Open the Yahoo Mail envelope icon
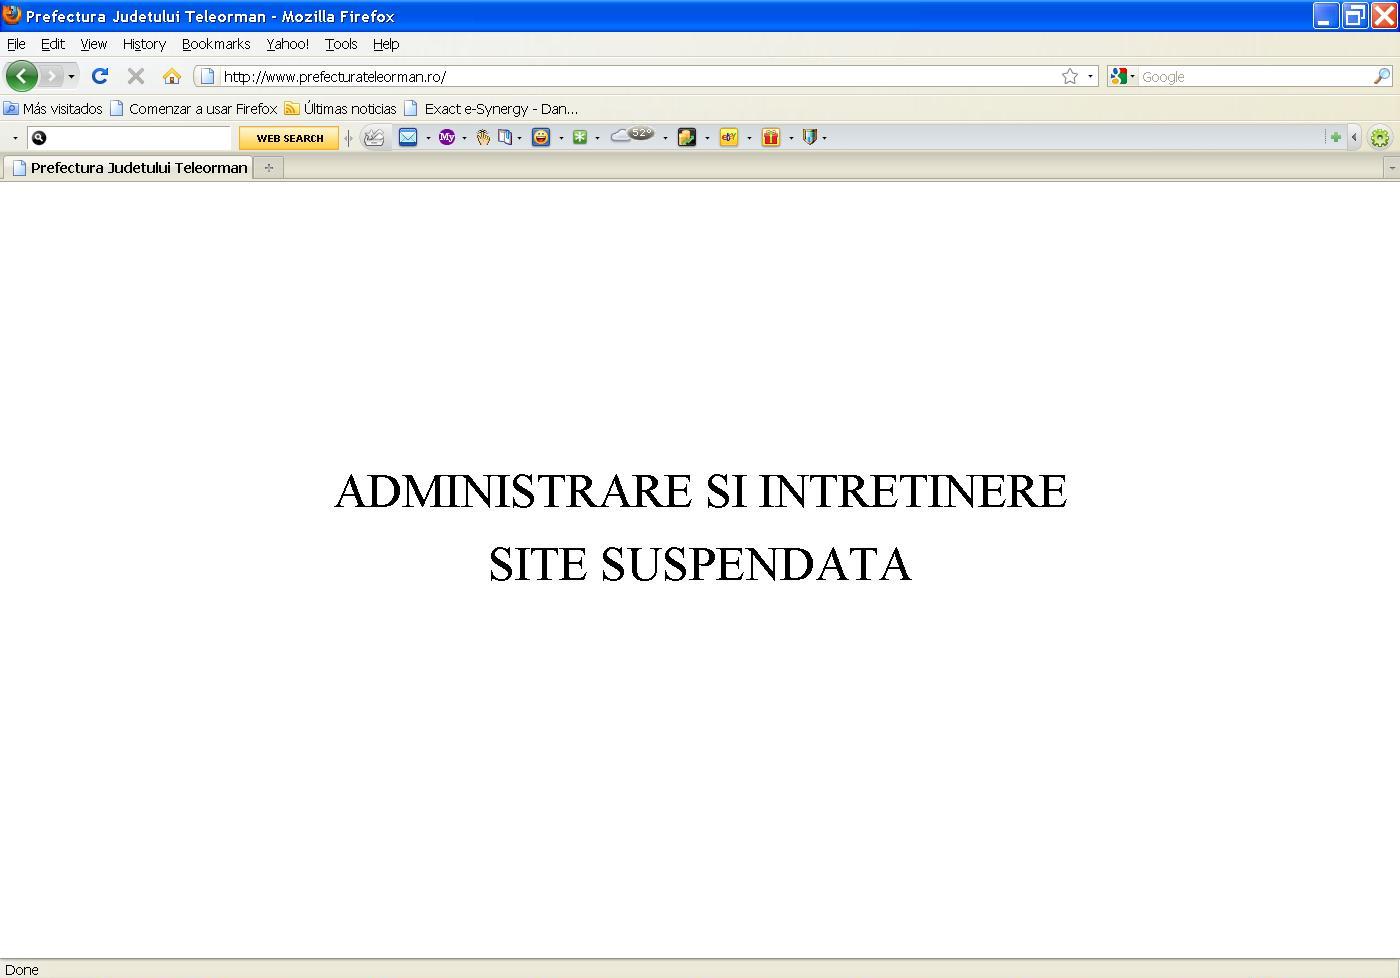Image resolution: width=1400 pixels, height=978 pixels. pyautogui.click(x=408, y=137)
